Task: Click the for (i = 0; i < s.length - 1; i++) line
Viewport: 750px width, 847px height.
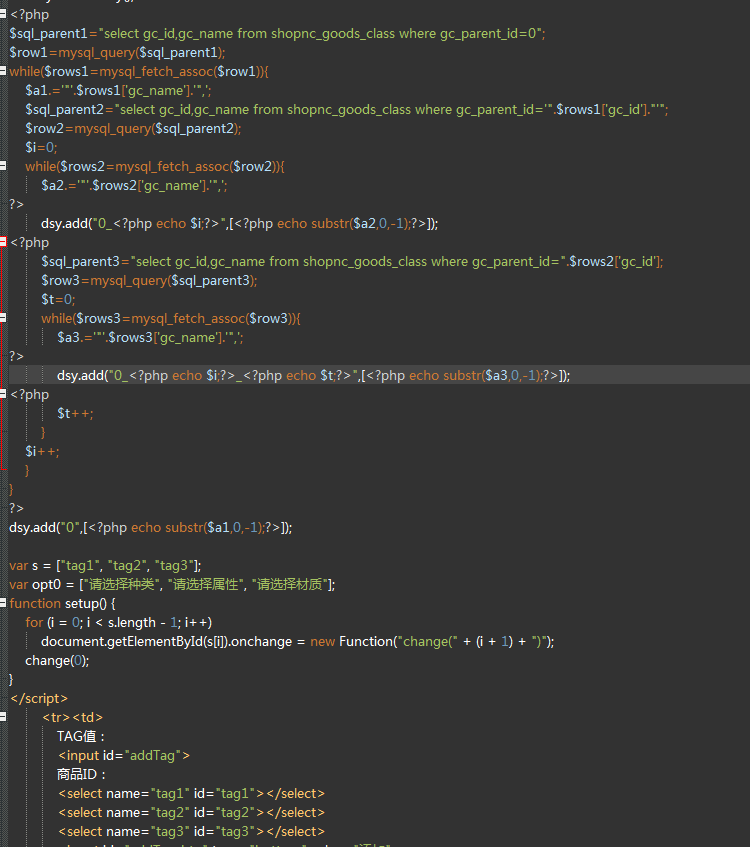Action: tap(119, 622)
